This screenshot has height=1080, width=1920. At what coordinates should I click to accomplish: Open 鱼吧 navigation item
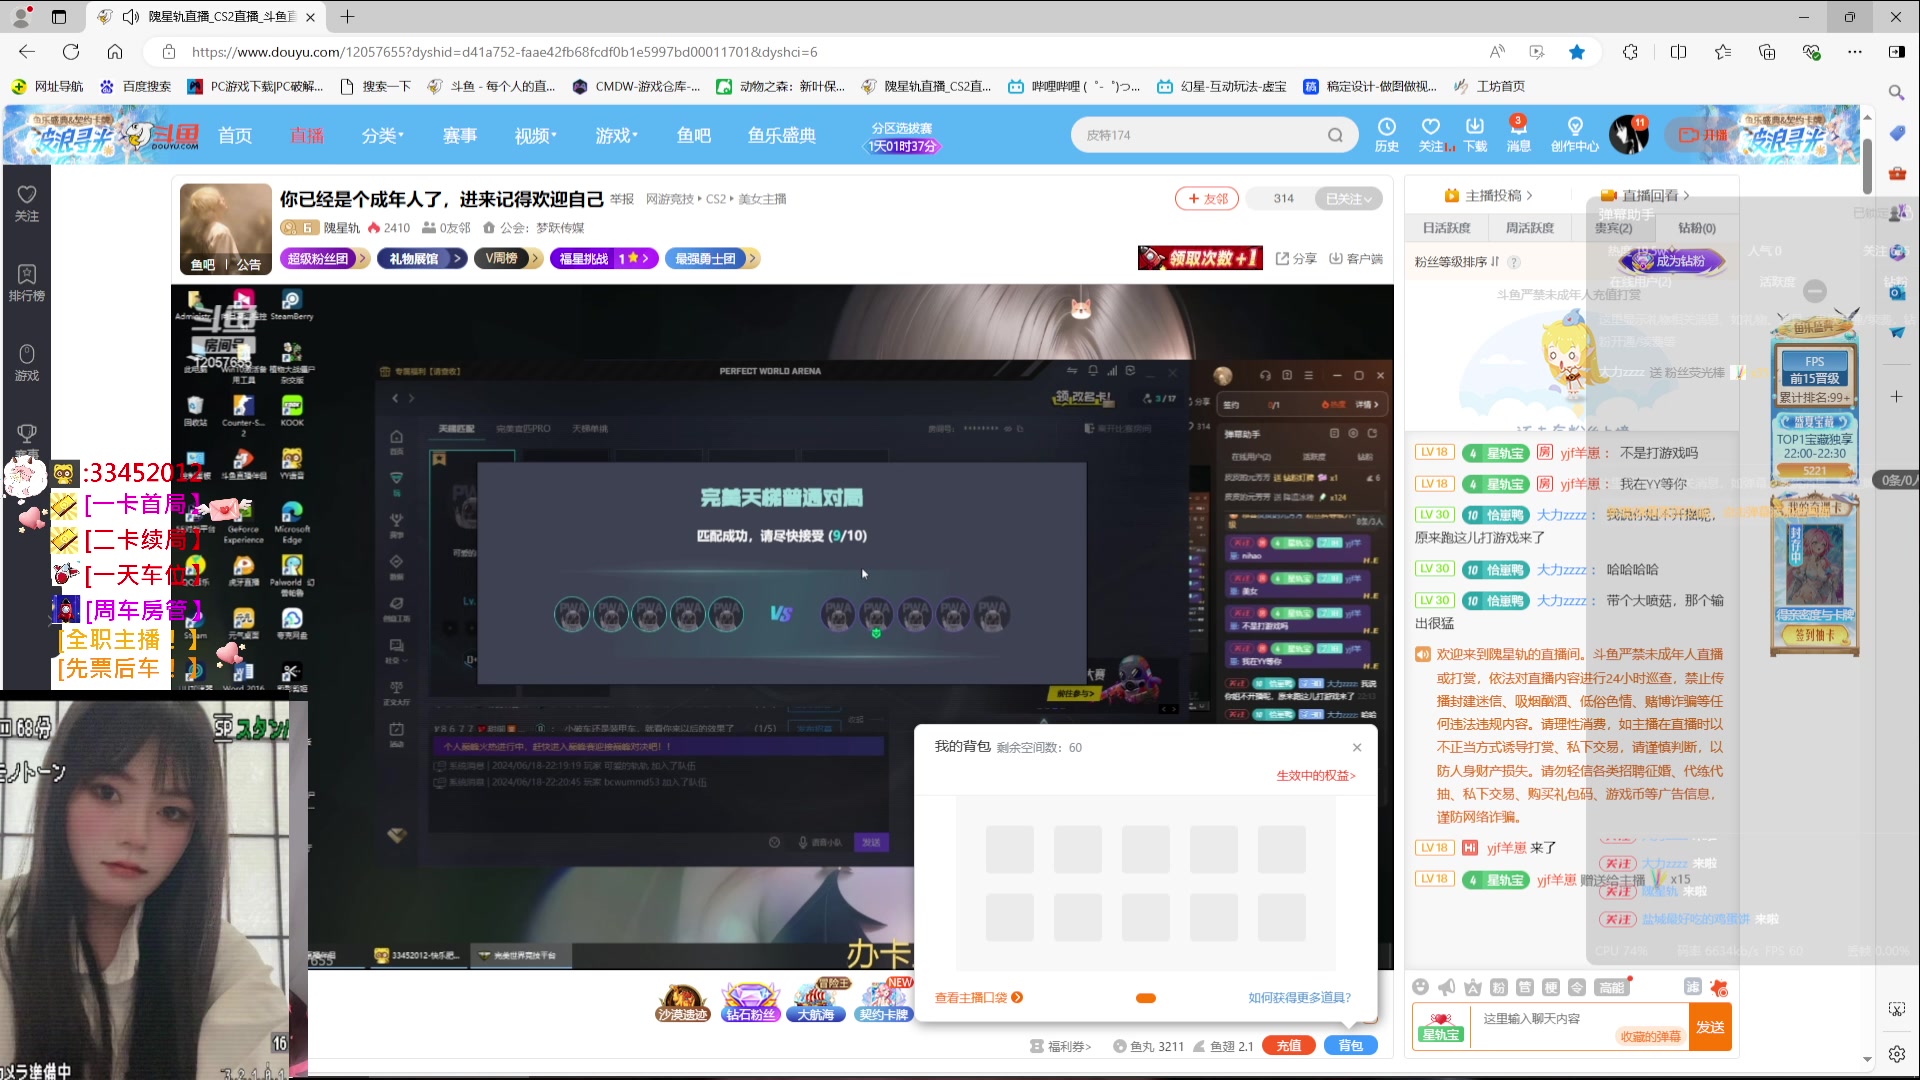pos(693,136)
